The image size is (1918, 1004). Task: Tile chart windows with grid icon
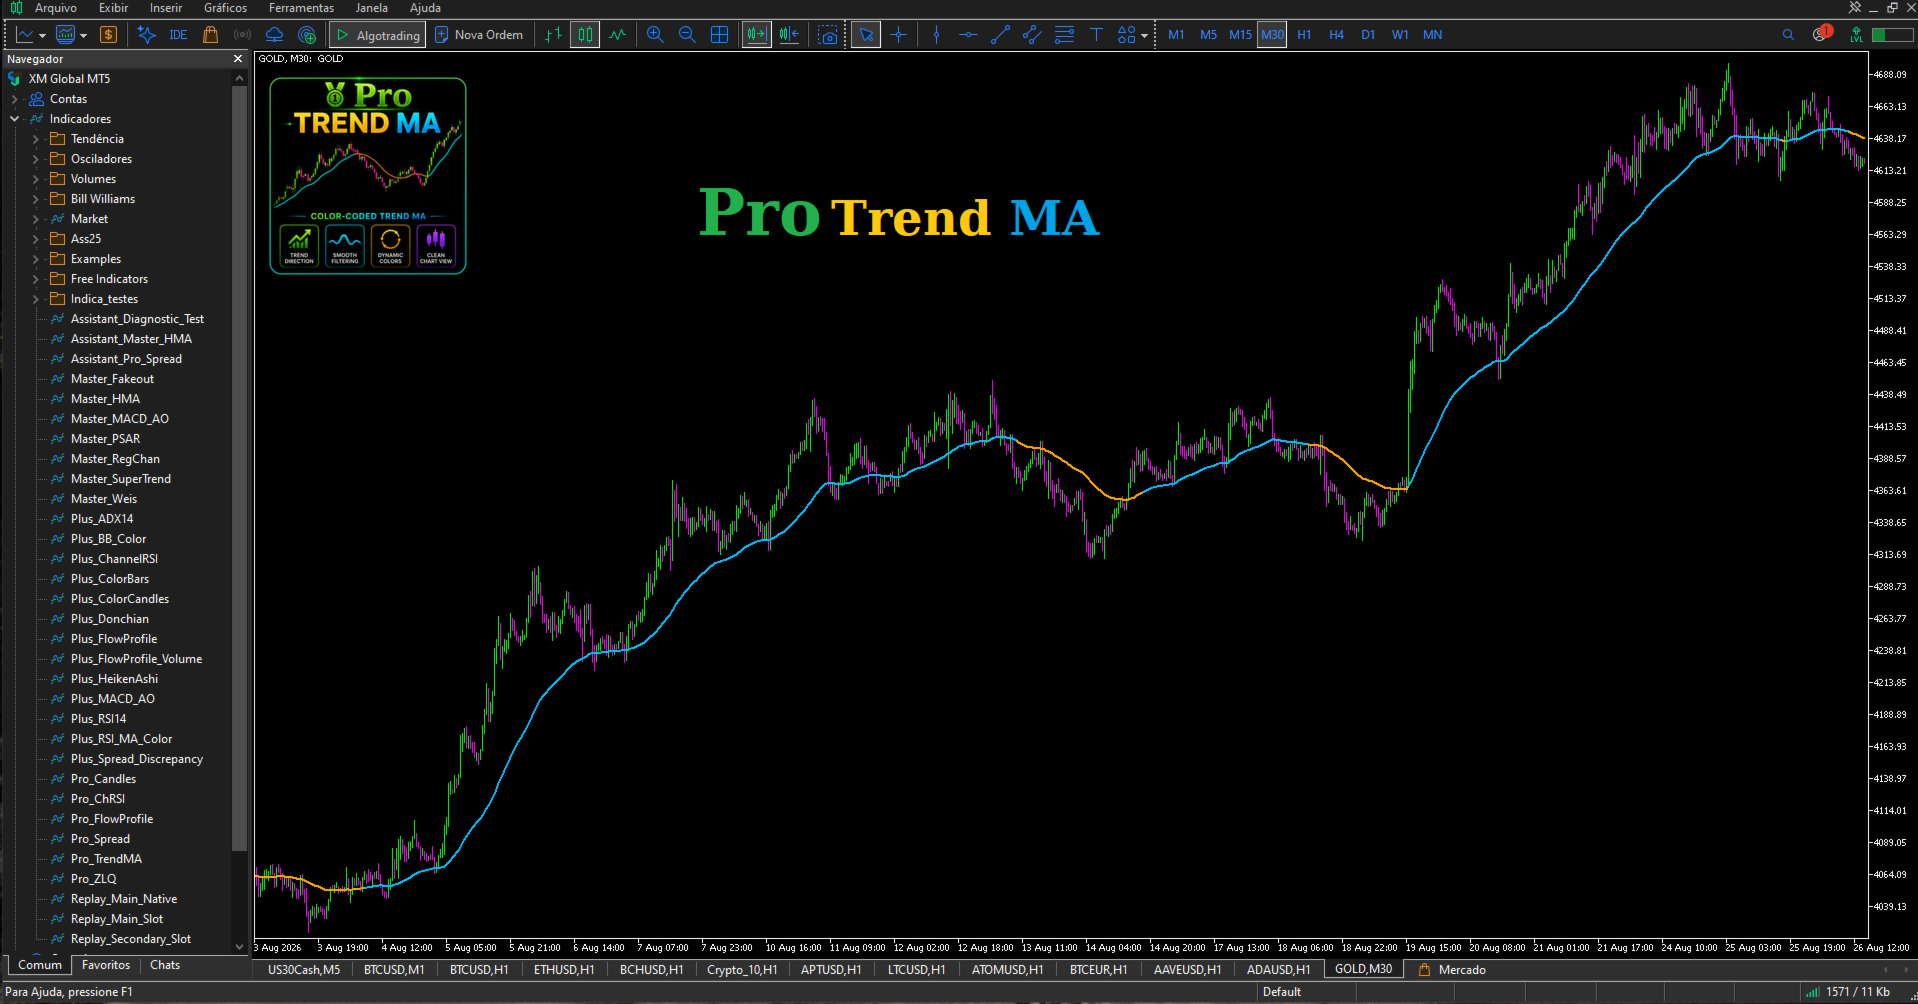(x=719, y=35)
